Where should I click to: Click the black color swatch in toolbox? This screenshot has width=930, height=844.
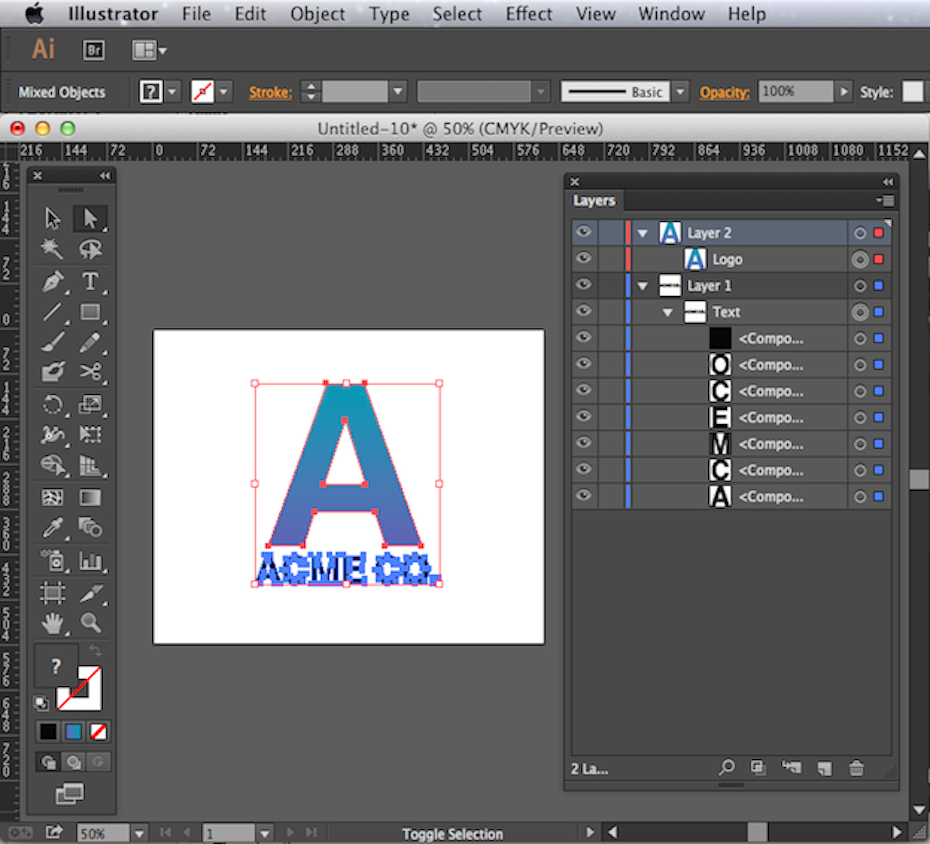click(48, 732)
